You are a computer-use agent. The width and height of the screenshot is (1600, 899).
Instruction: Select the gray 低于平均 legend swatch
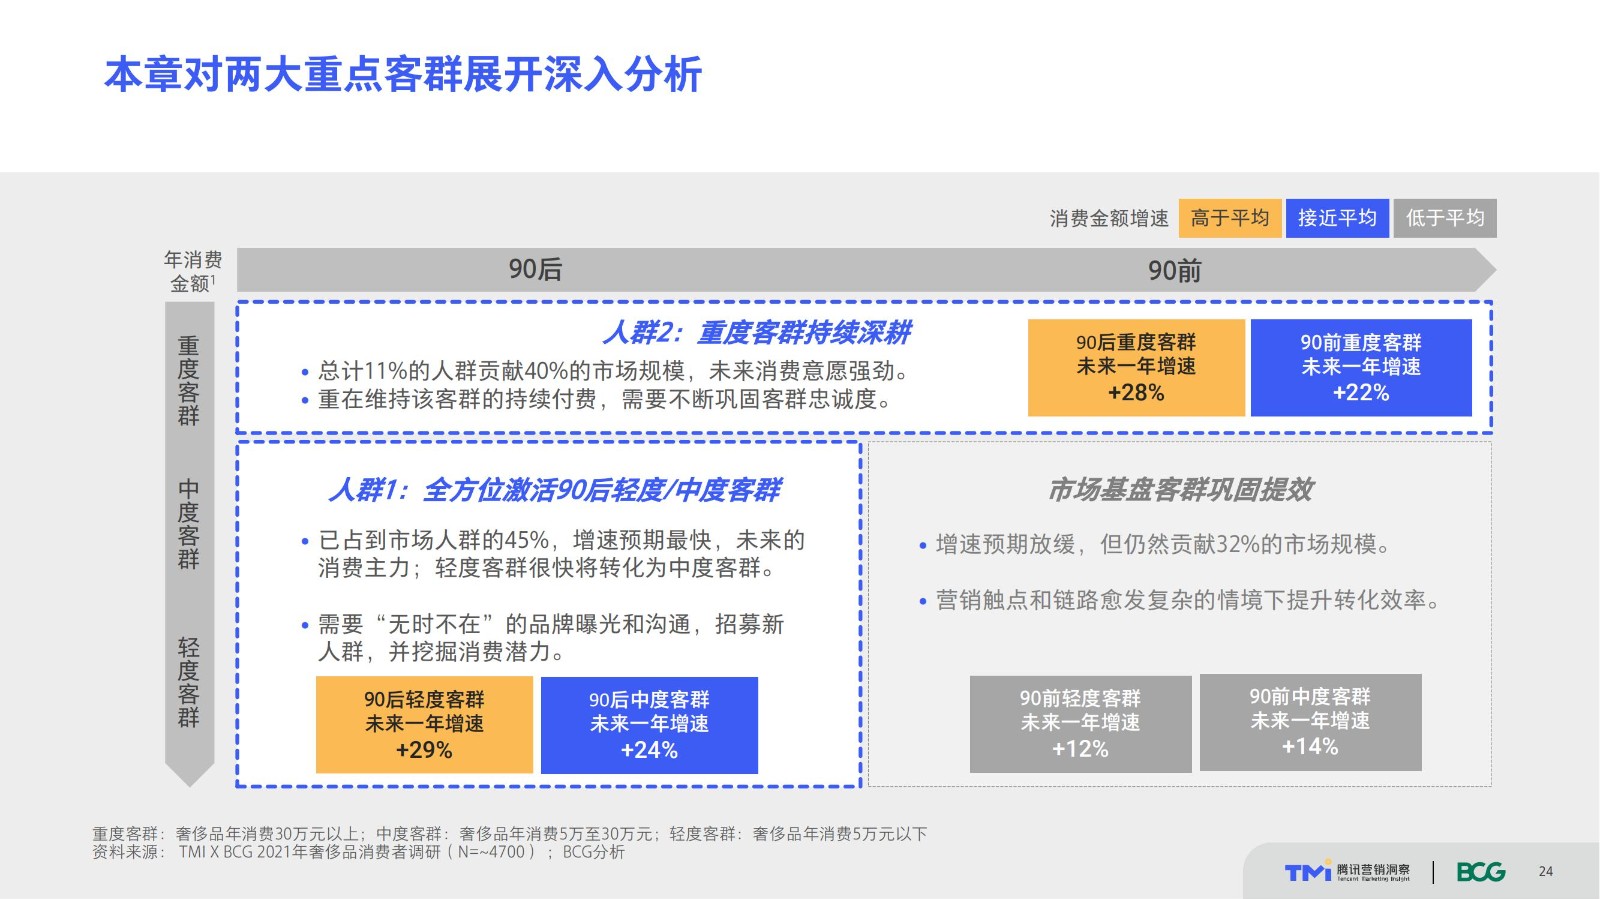(1445, 218)
